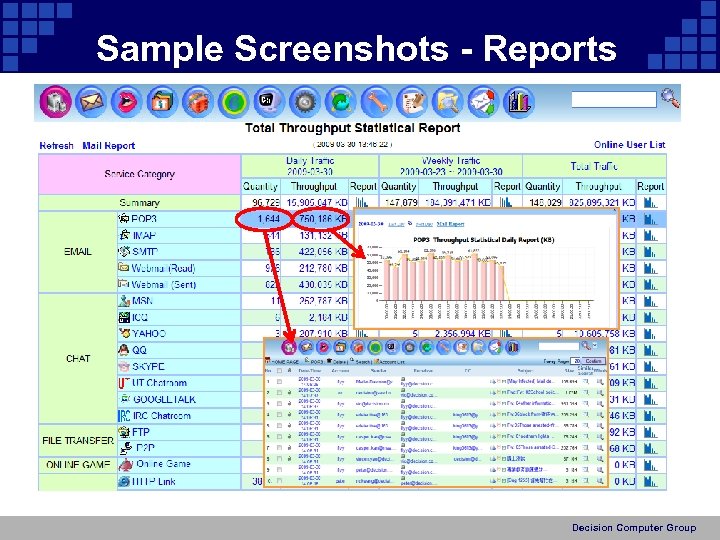Screen dimensions: 720x540
Task: Open YAHOO weekly traffic report chart icon
Action: click(x=506, y=334)
